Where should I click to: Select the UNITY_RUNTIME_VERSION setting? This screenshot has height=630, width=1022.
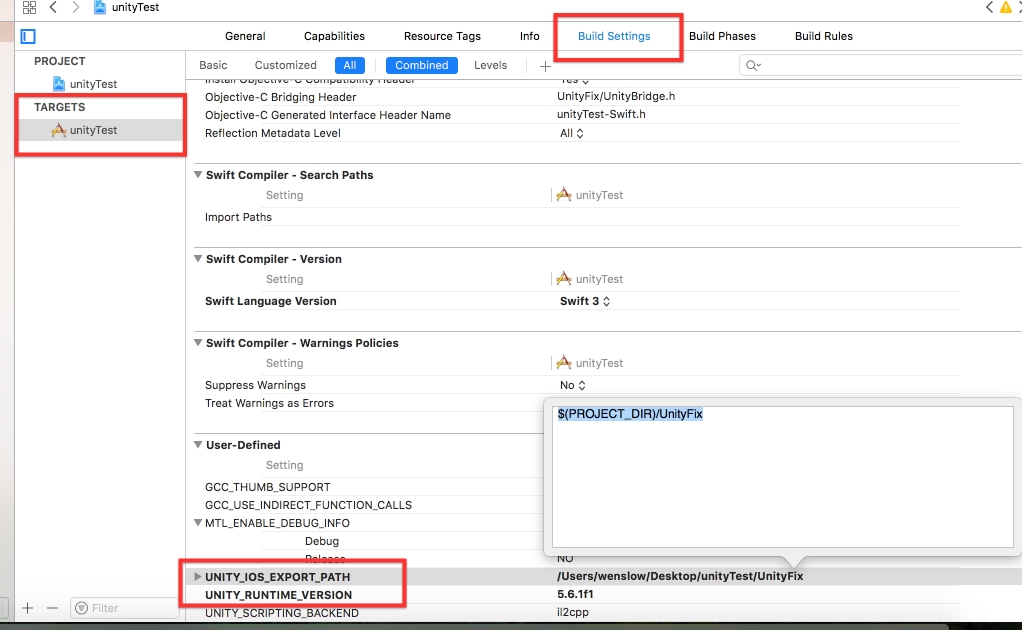click(278, 595)
